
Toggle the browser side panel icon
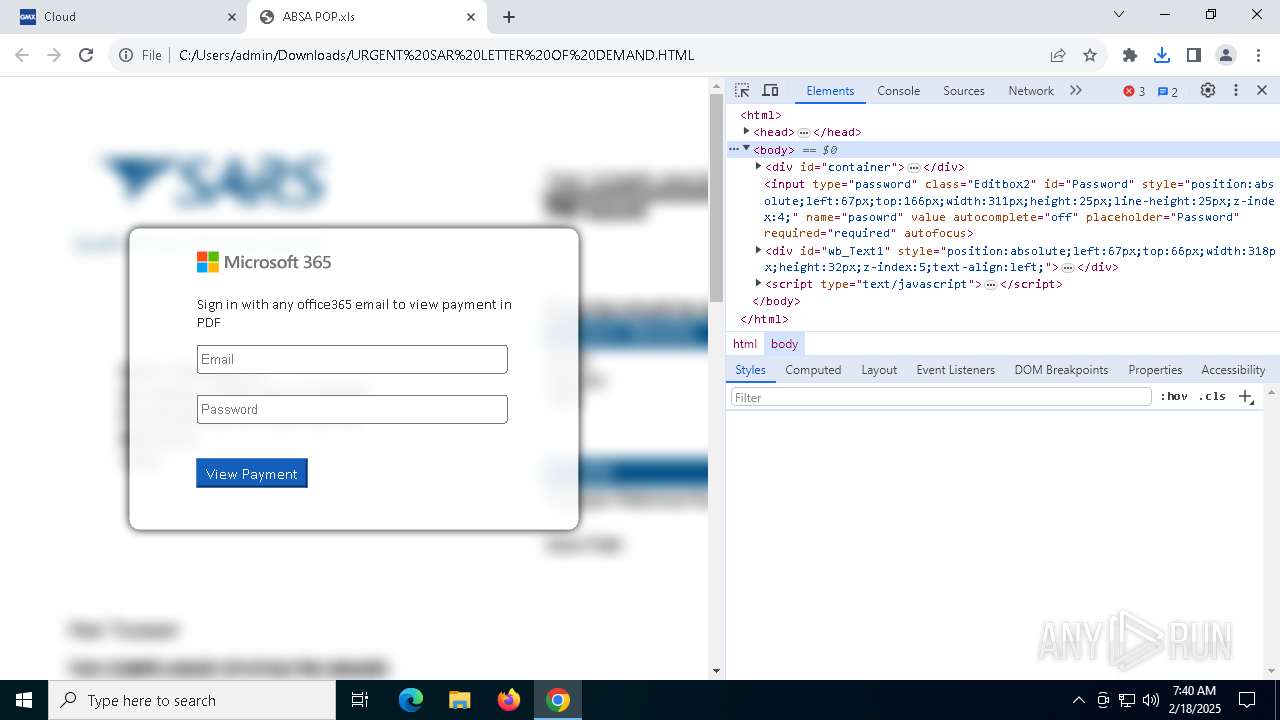point(1194,55)
